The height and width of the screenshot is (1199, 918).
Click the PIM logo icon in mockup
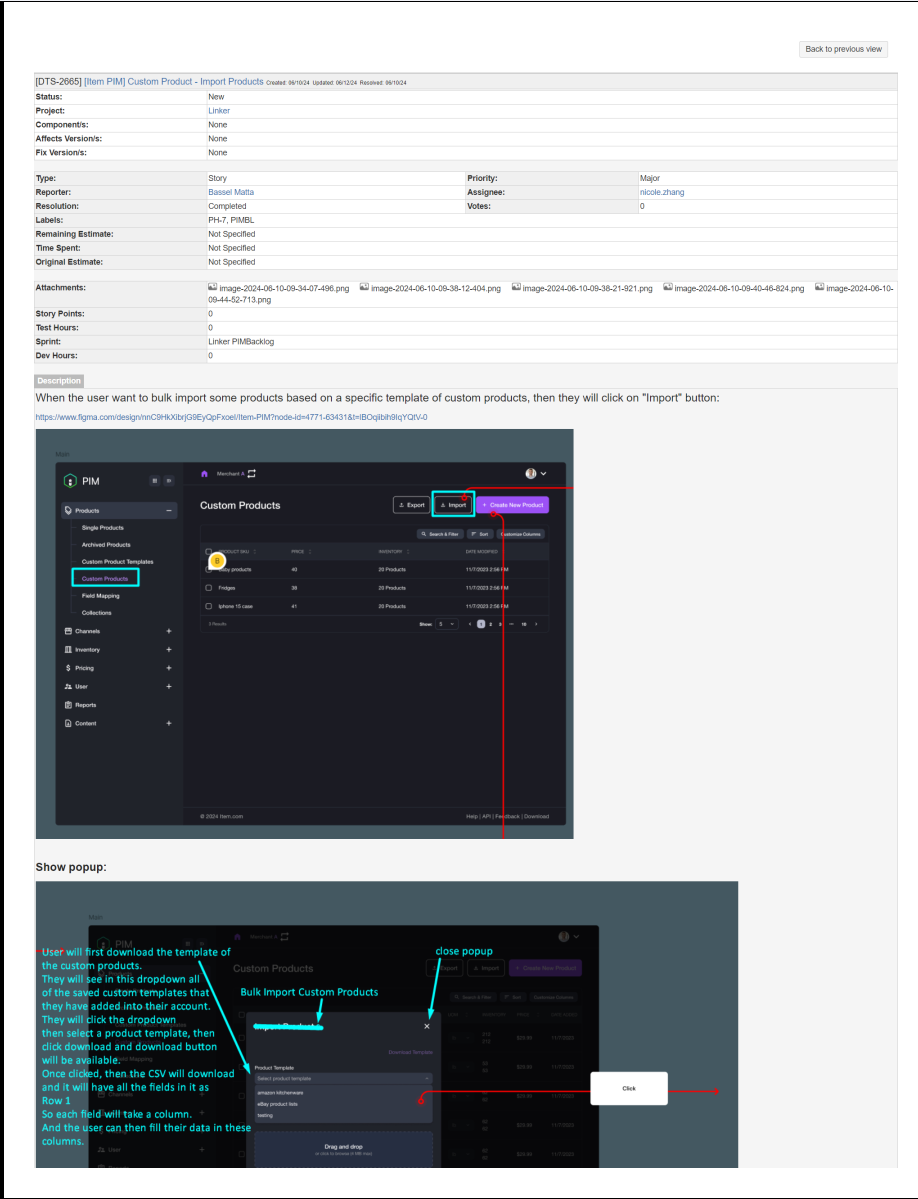pyautogui.click(x=70, y=481)
